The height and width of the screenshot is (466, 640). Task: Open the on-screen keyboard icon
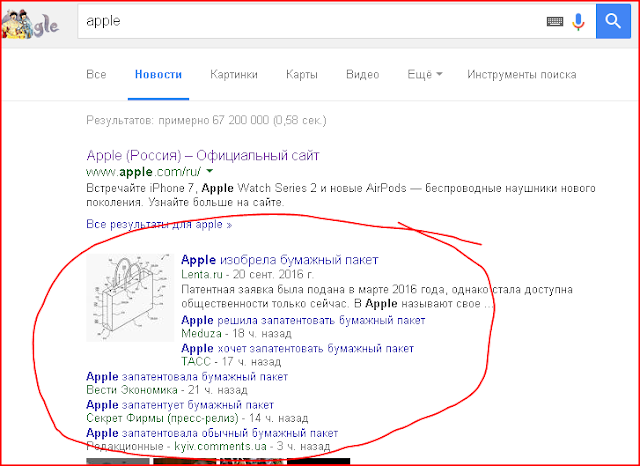tap(555, 21)
